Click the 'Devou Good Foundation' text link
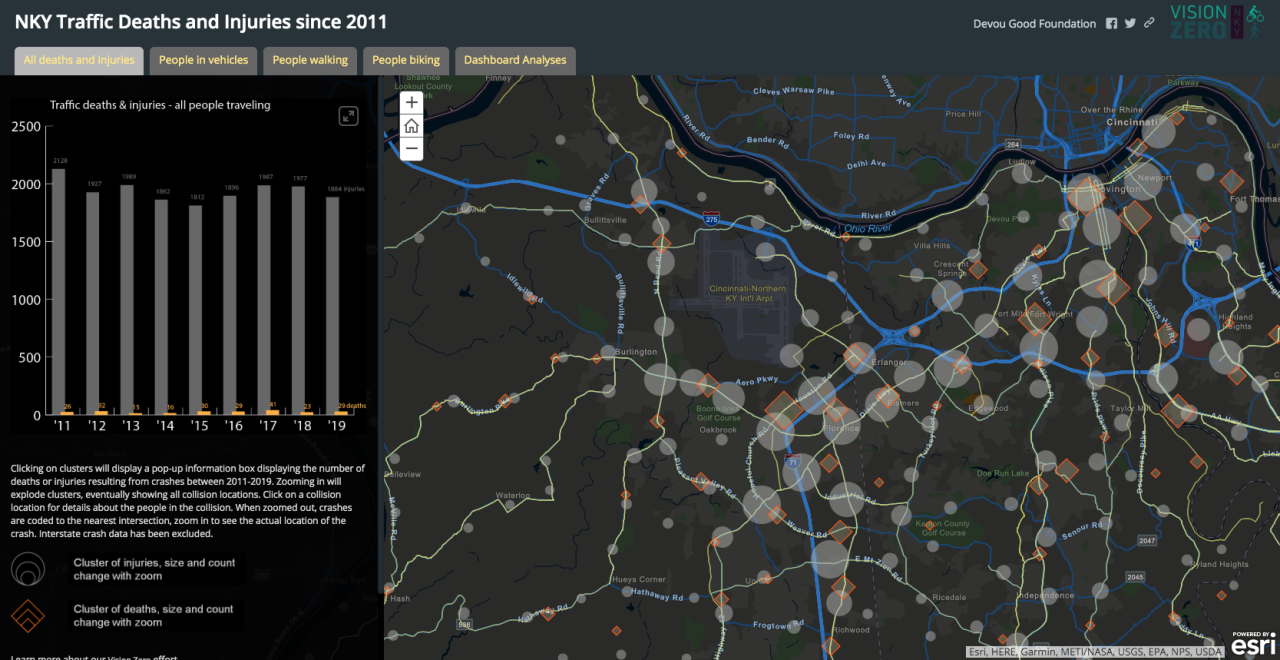 click(1034, 23)
